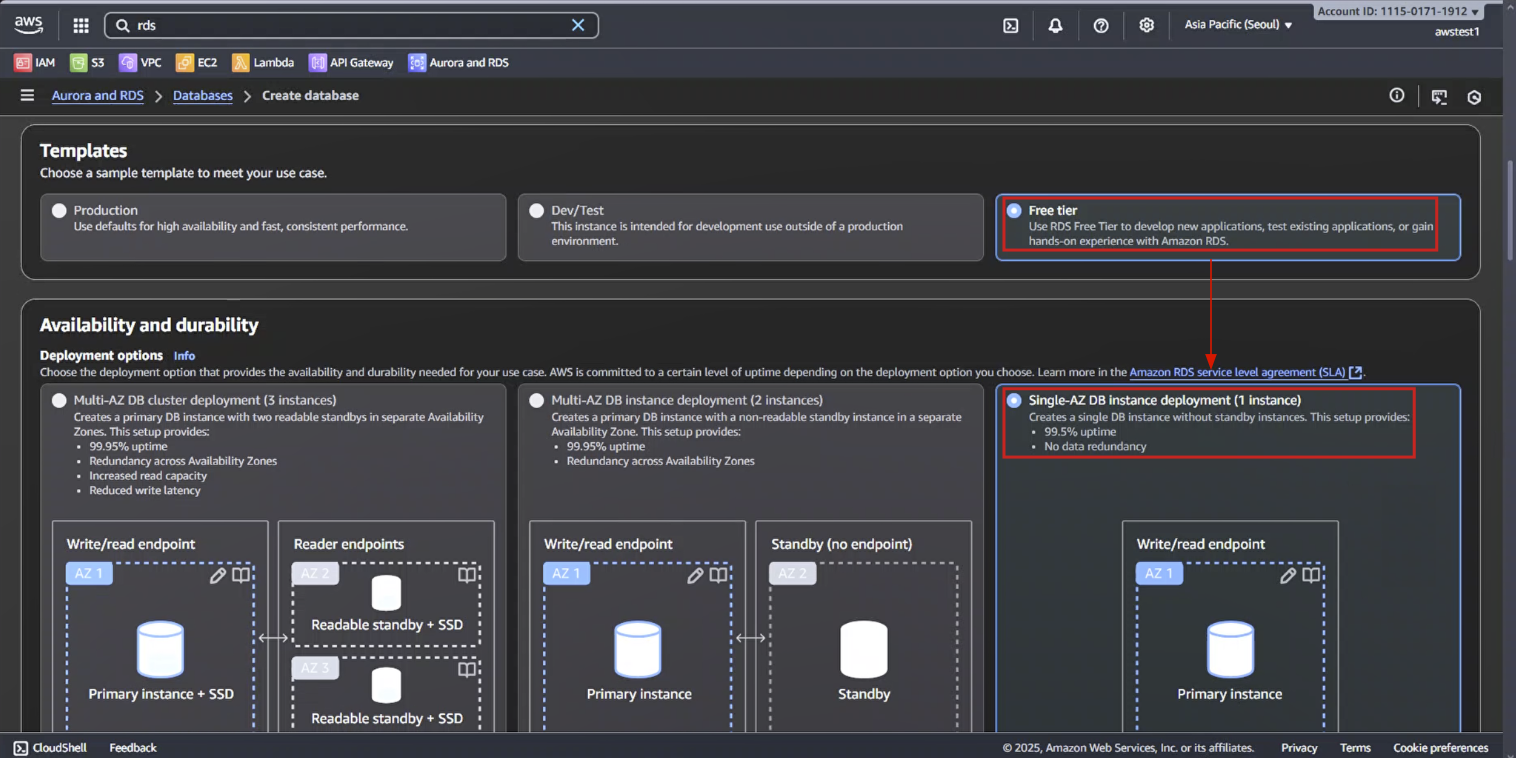Open the AWS home logo
This screenshot has height=758, width=1516.
[28, 25]
